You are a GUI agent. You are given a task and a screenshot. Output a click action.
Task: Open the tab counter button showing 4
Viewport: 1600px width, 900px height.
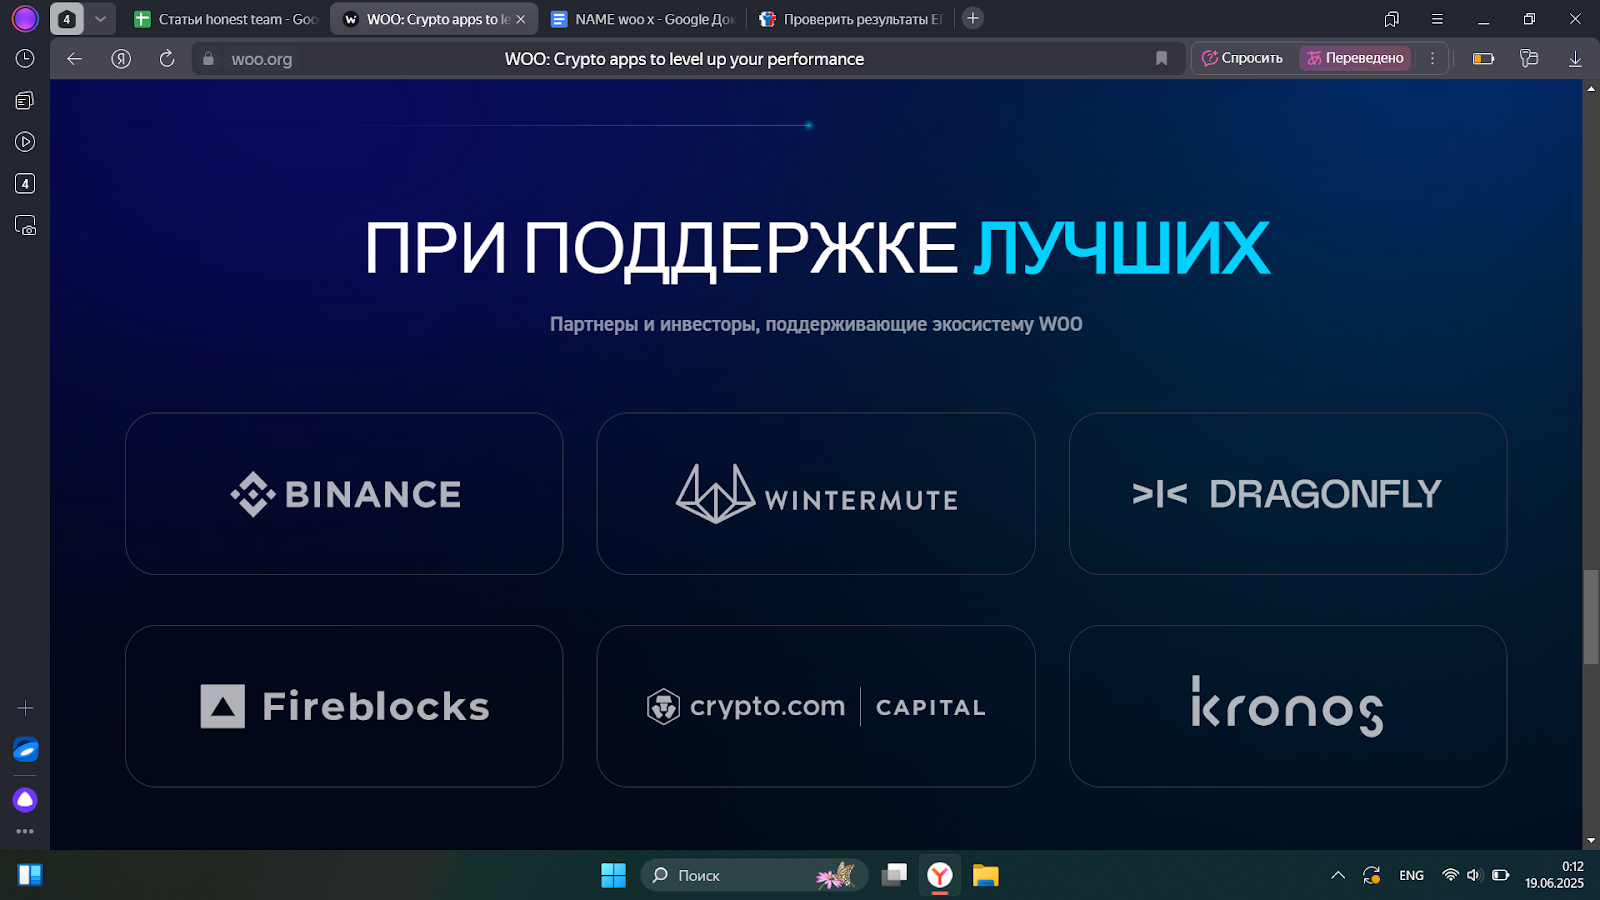tap(67, 19)
